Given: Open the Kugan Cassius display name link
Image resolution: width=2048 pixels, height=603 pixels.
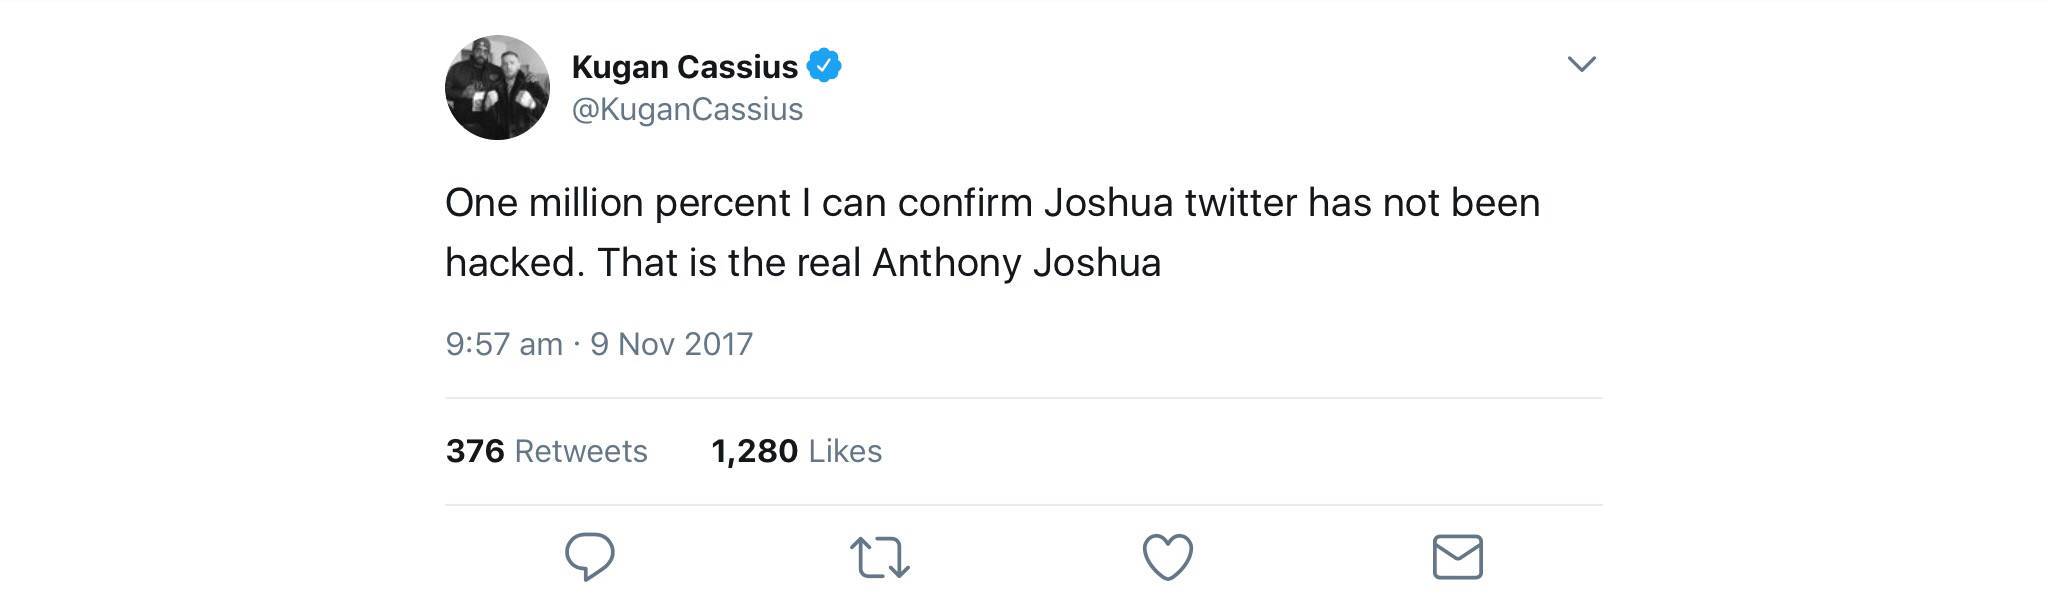Looking at the screenshot, I should (x=684, y=66).
